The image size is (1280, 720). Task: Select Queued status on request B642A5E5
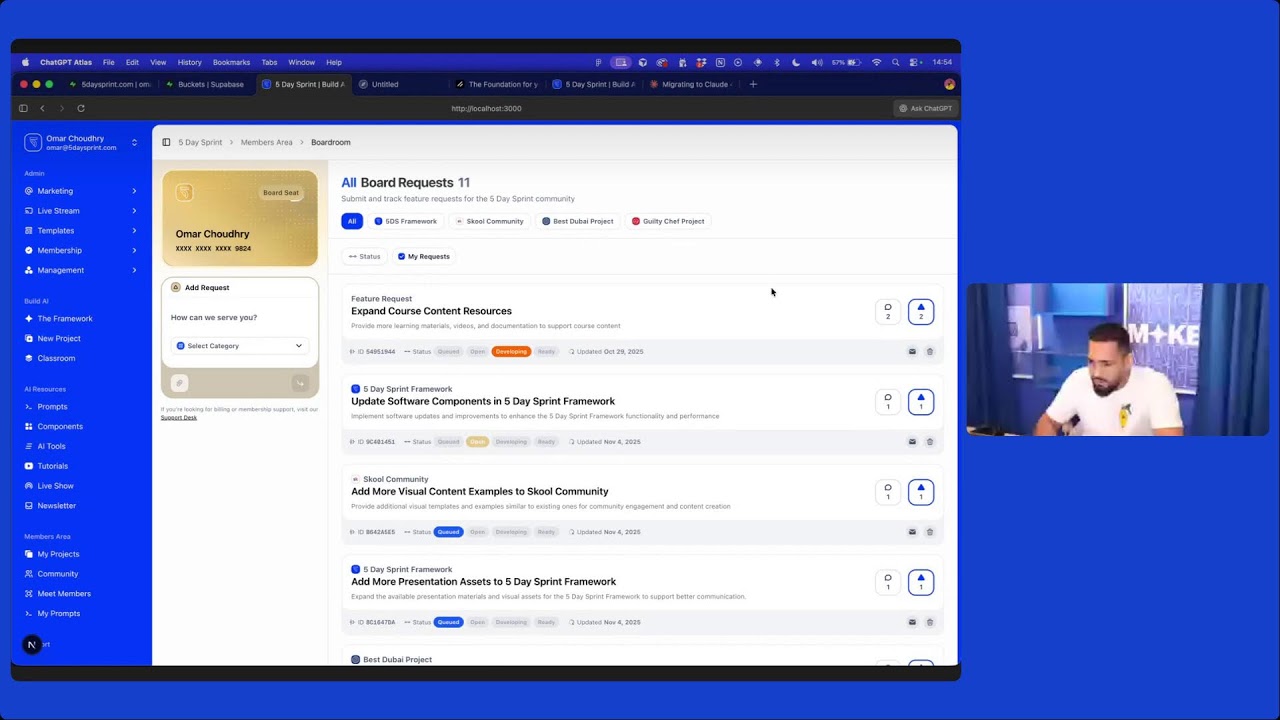448,532
